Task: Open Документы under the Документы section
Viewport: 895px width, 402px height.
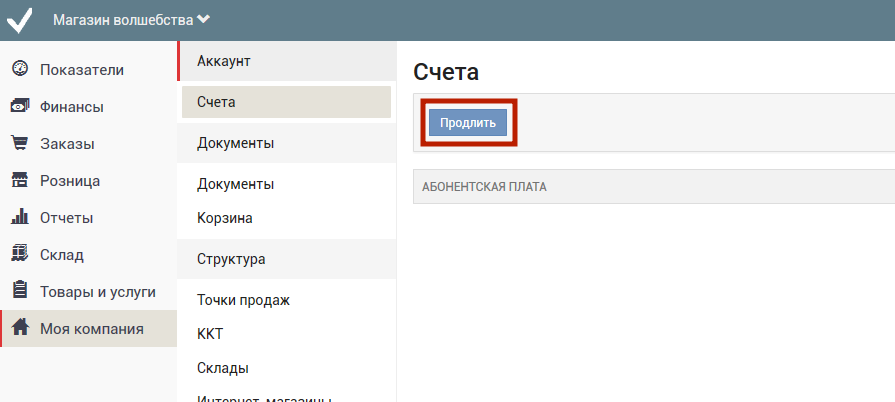Action: click(236, 184)
